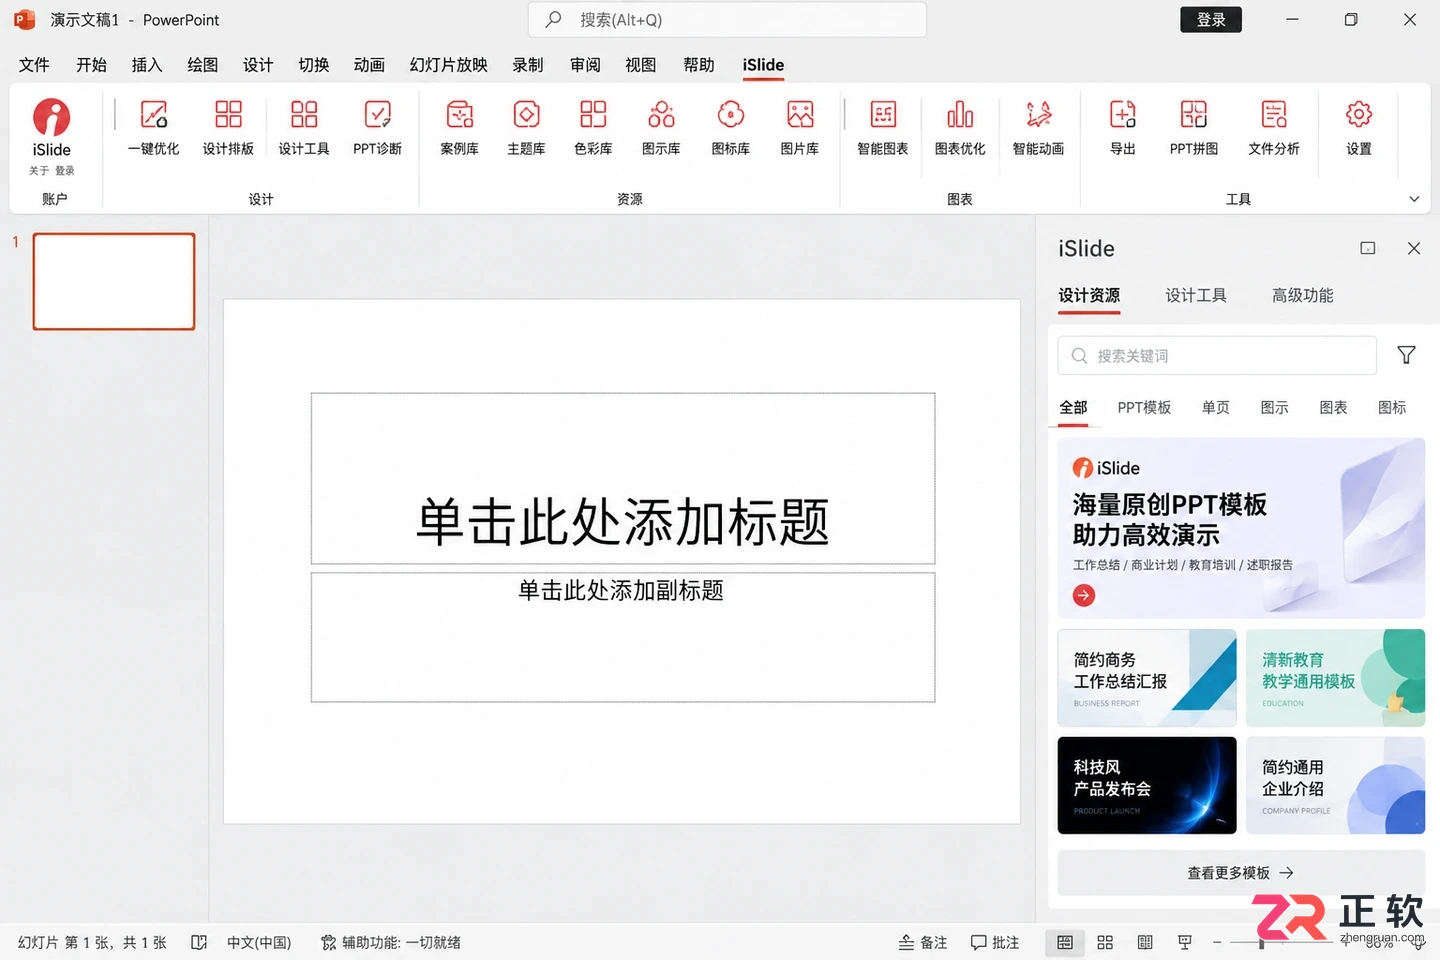The width and height of the screenshot is (1440, 960).
Task: Switch to the 设计 ribbon tab
Action: pos(258,65)
